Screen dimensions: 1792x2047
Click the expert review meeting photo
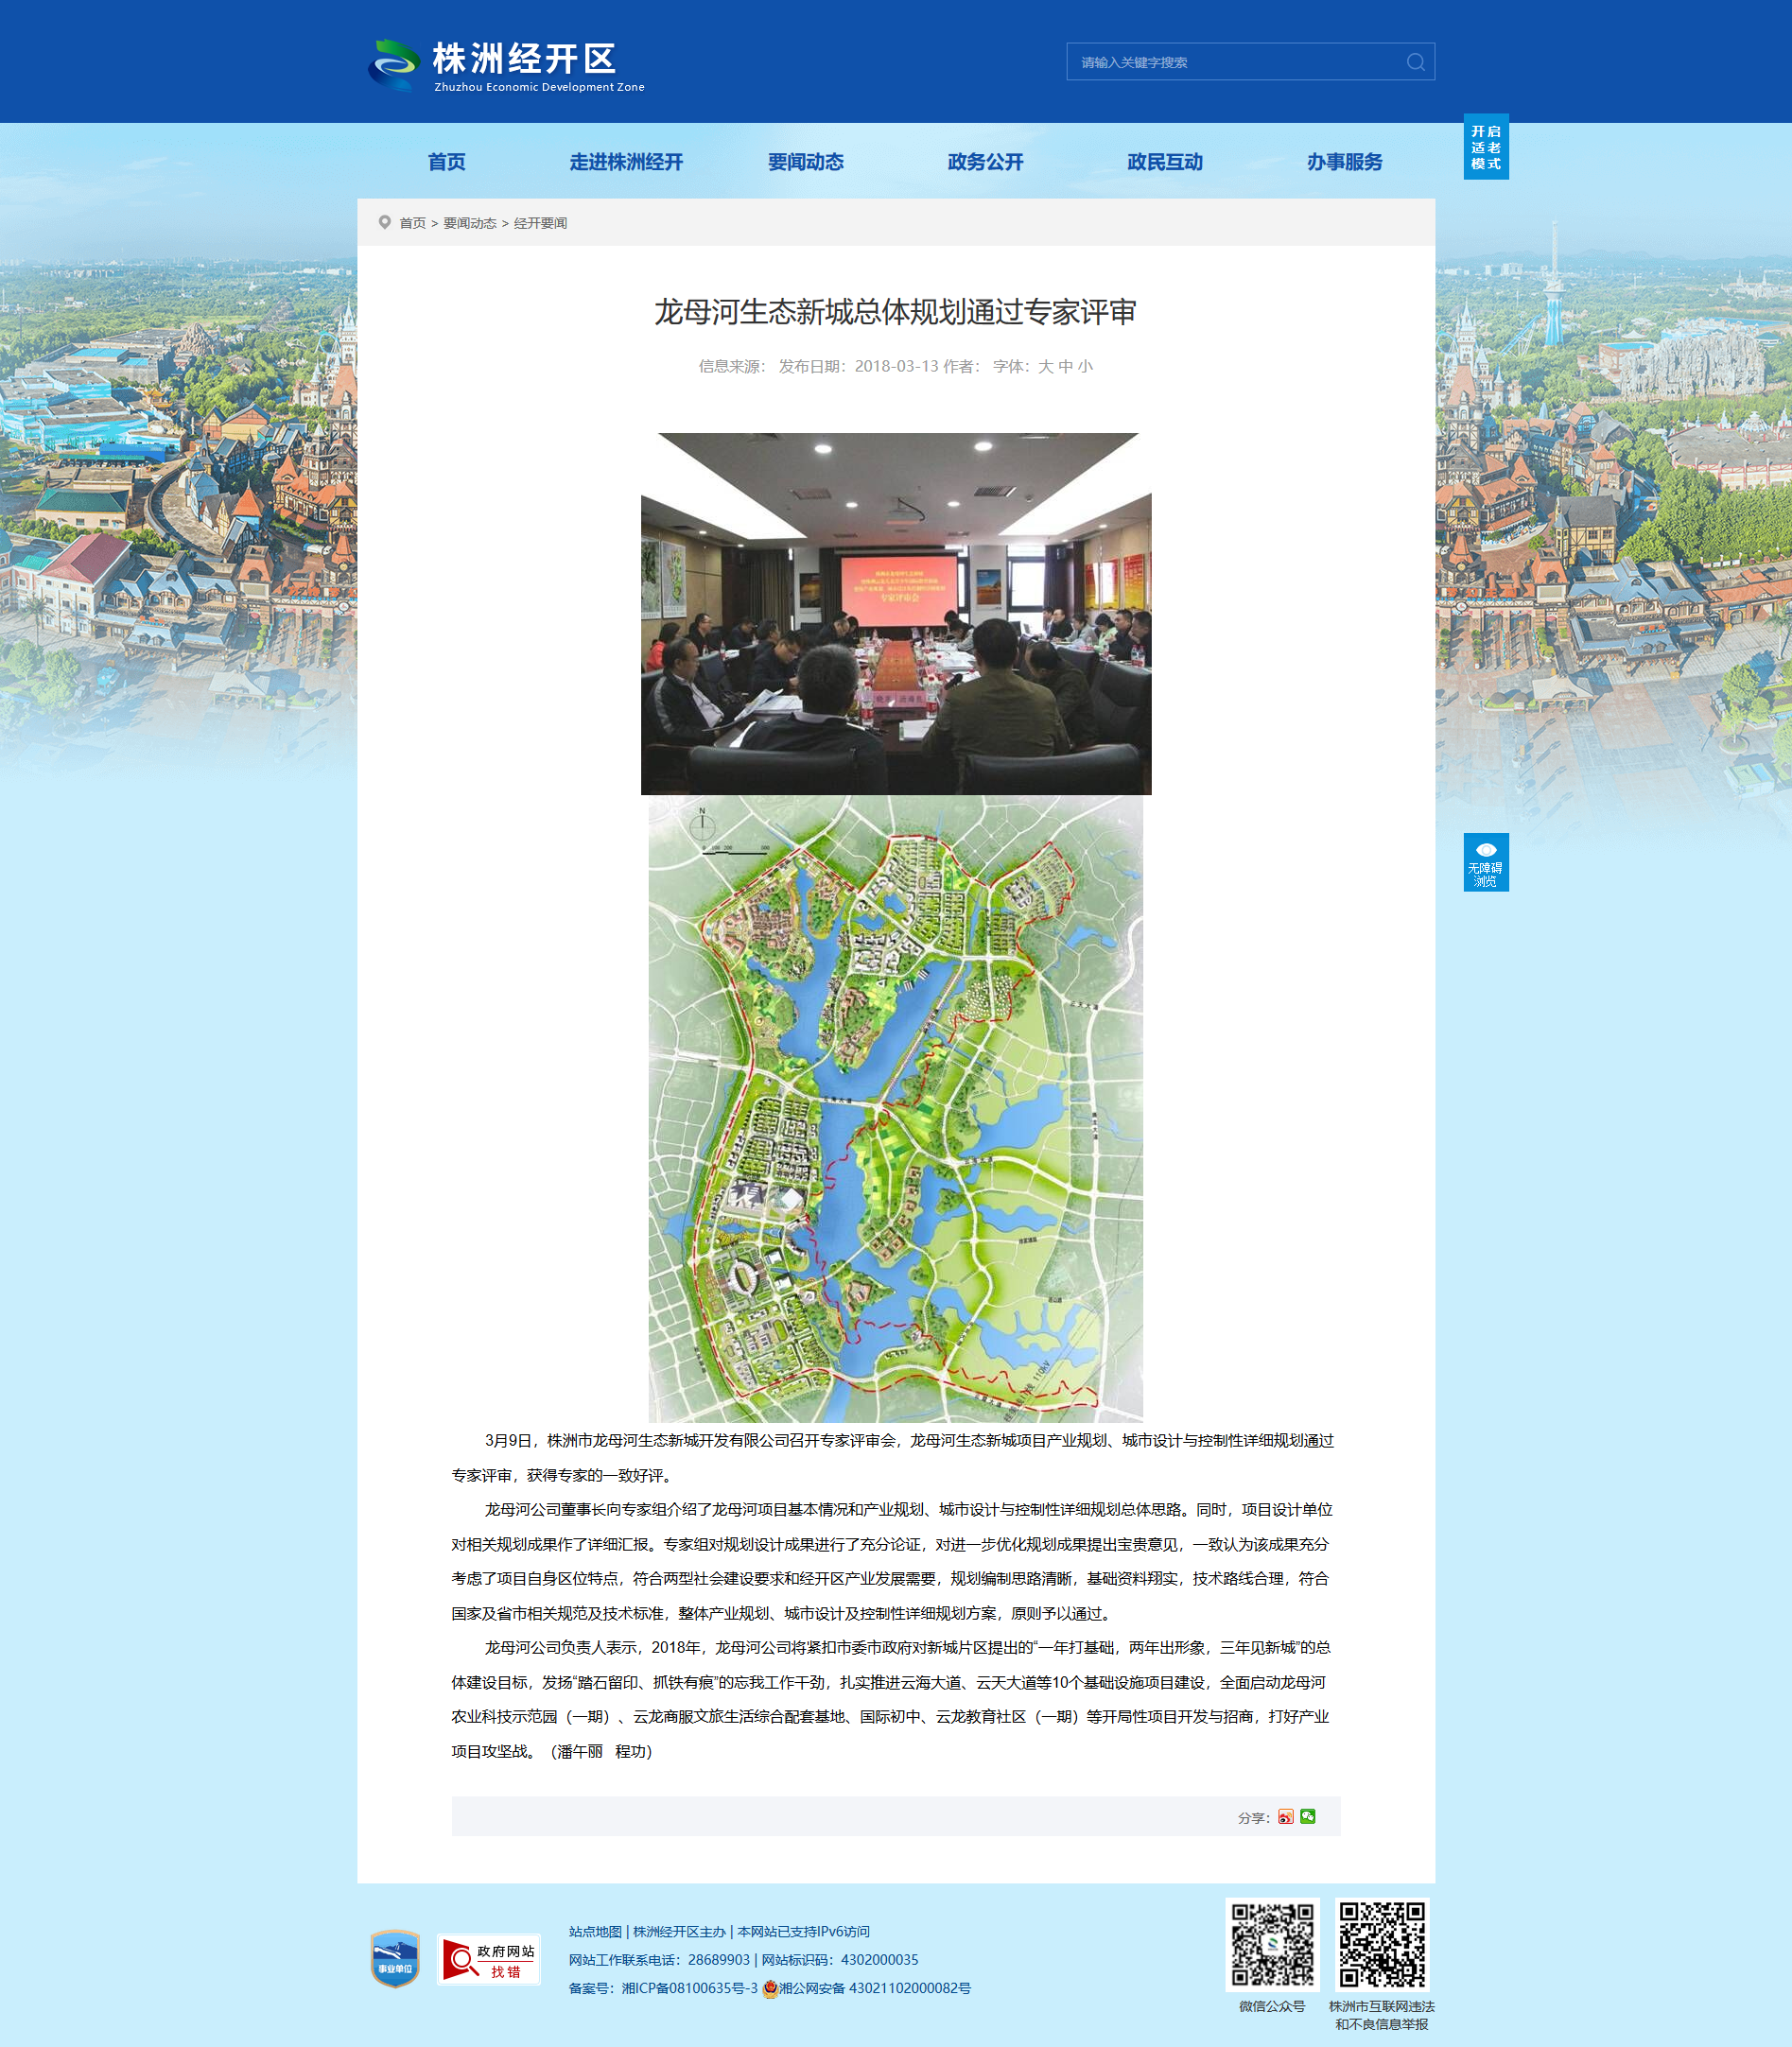click(896, 613)
